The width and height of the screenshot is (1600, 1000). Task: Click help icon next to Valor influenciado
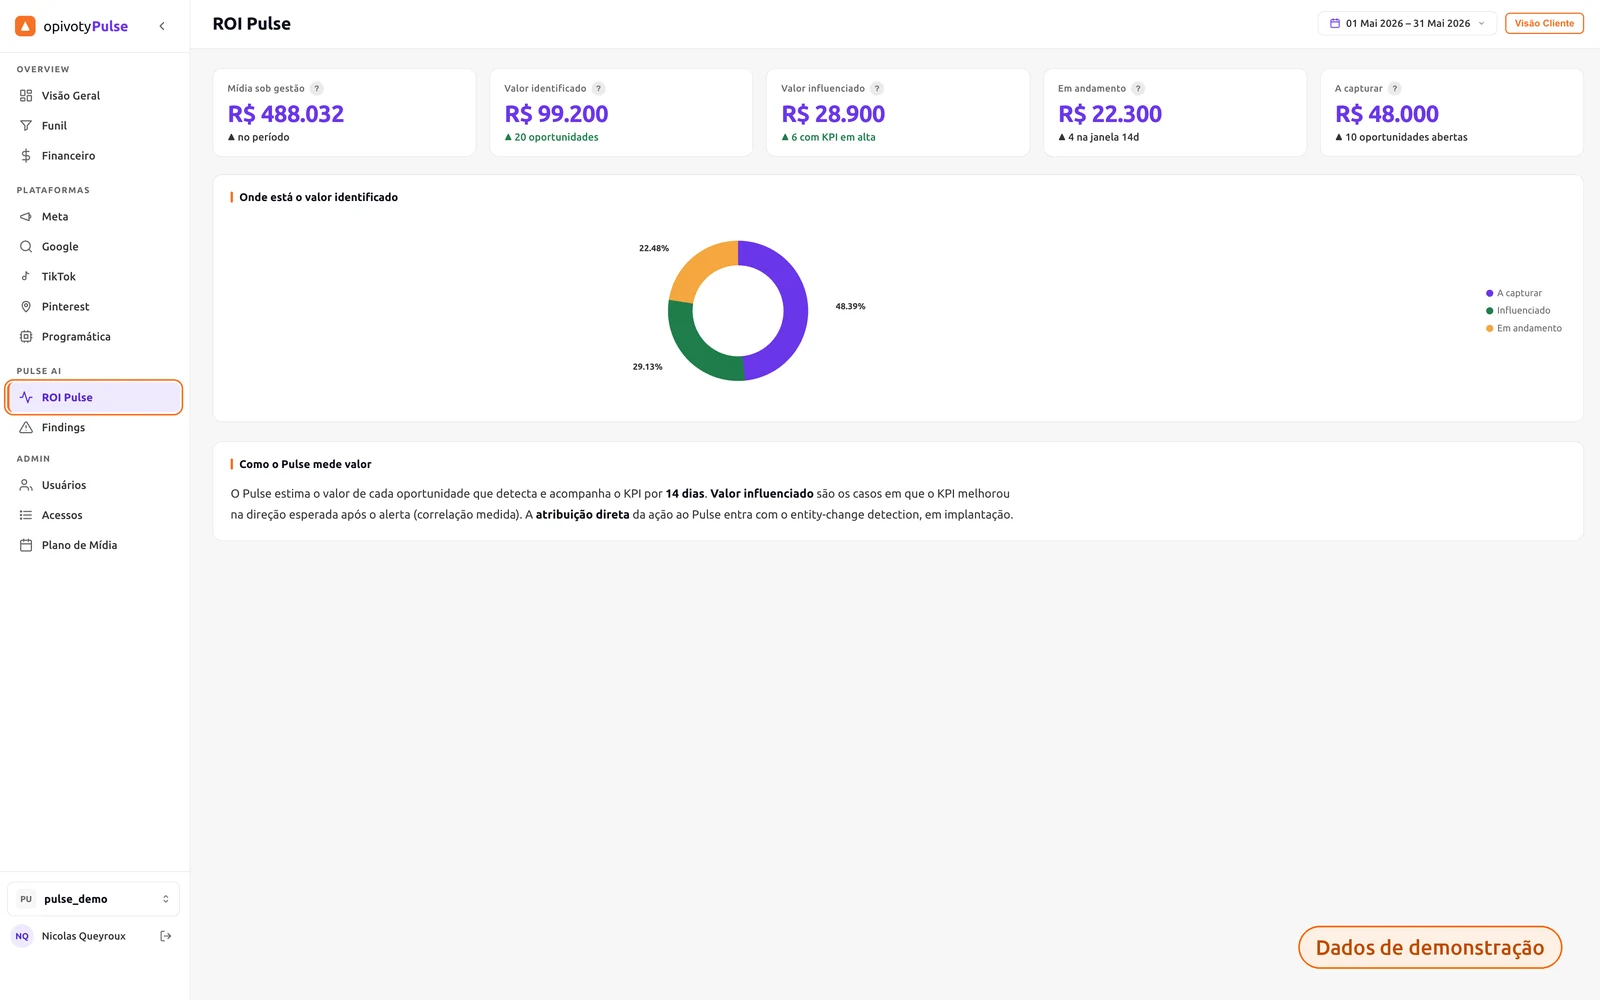pyautogui.click(x=877, y=89)
